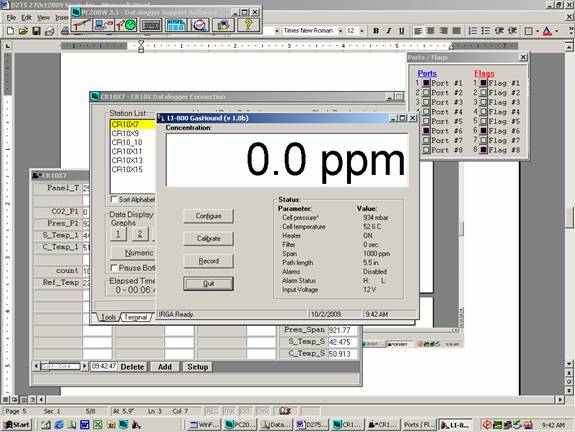
Task: Click the PC208W Program editor icon
Action: point(104,25)
